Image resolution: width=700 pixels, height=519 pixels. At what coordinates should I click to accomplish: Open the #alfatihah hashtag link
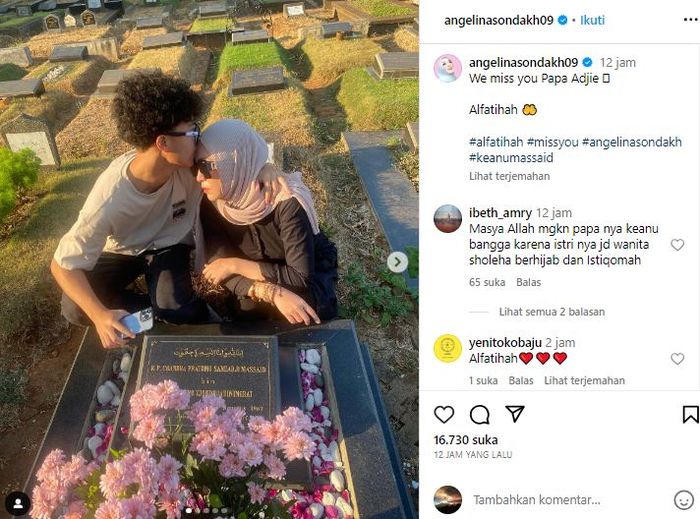point(496,142)
